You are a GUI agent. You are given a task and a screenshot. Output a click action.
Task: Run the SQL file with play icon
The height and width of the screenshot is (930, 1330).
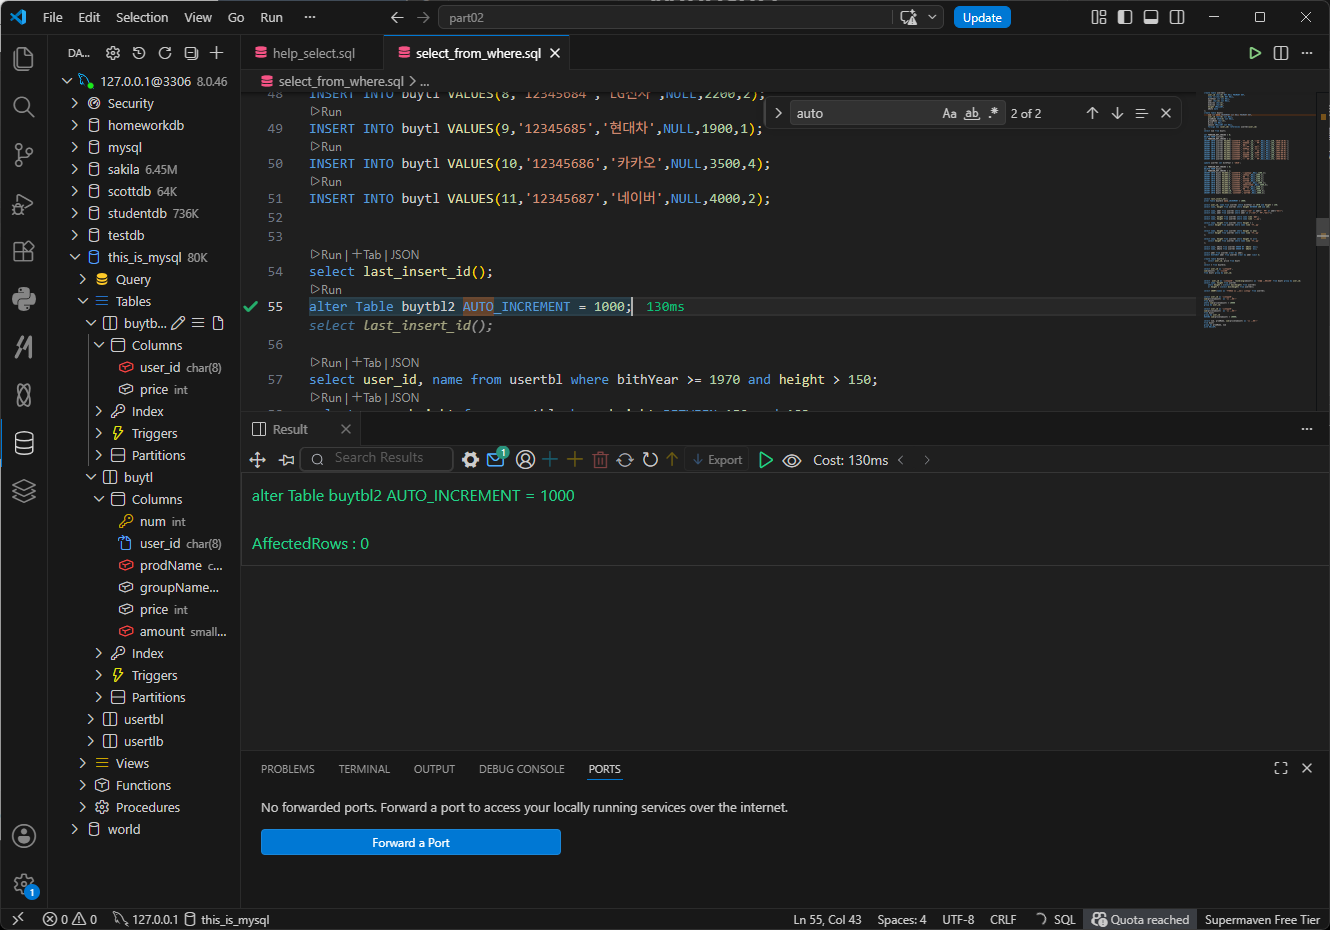[1255, 53]
